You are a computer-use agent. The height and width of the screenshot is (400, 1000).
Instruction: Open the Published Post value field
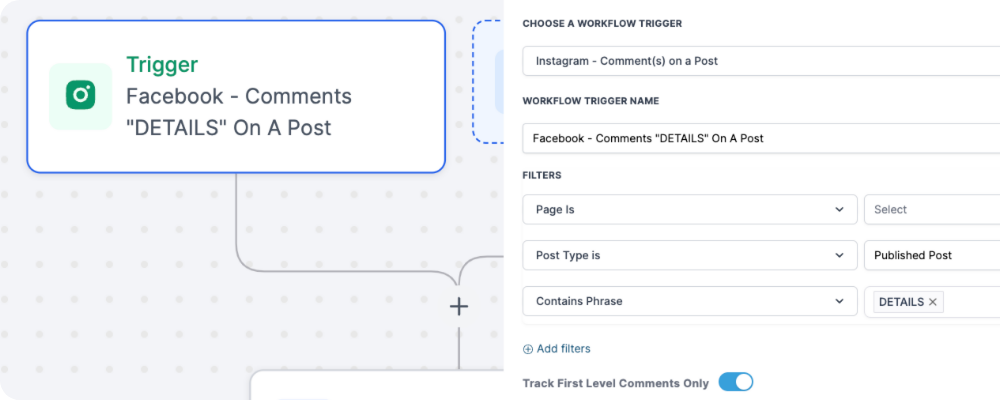coord(932,255)
